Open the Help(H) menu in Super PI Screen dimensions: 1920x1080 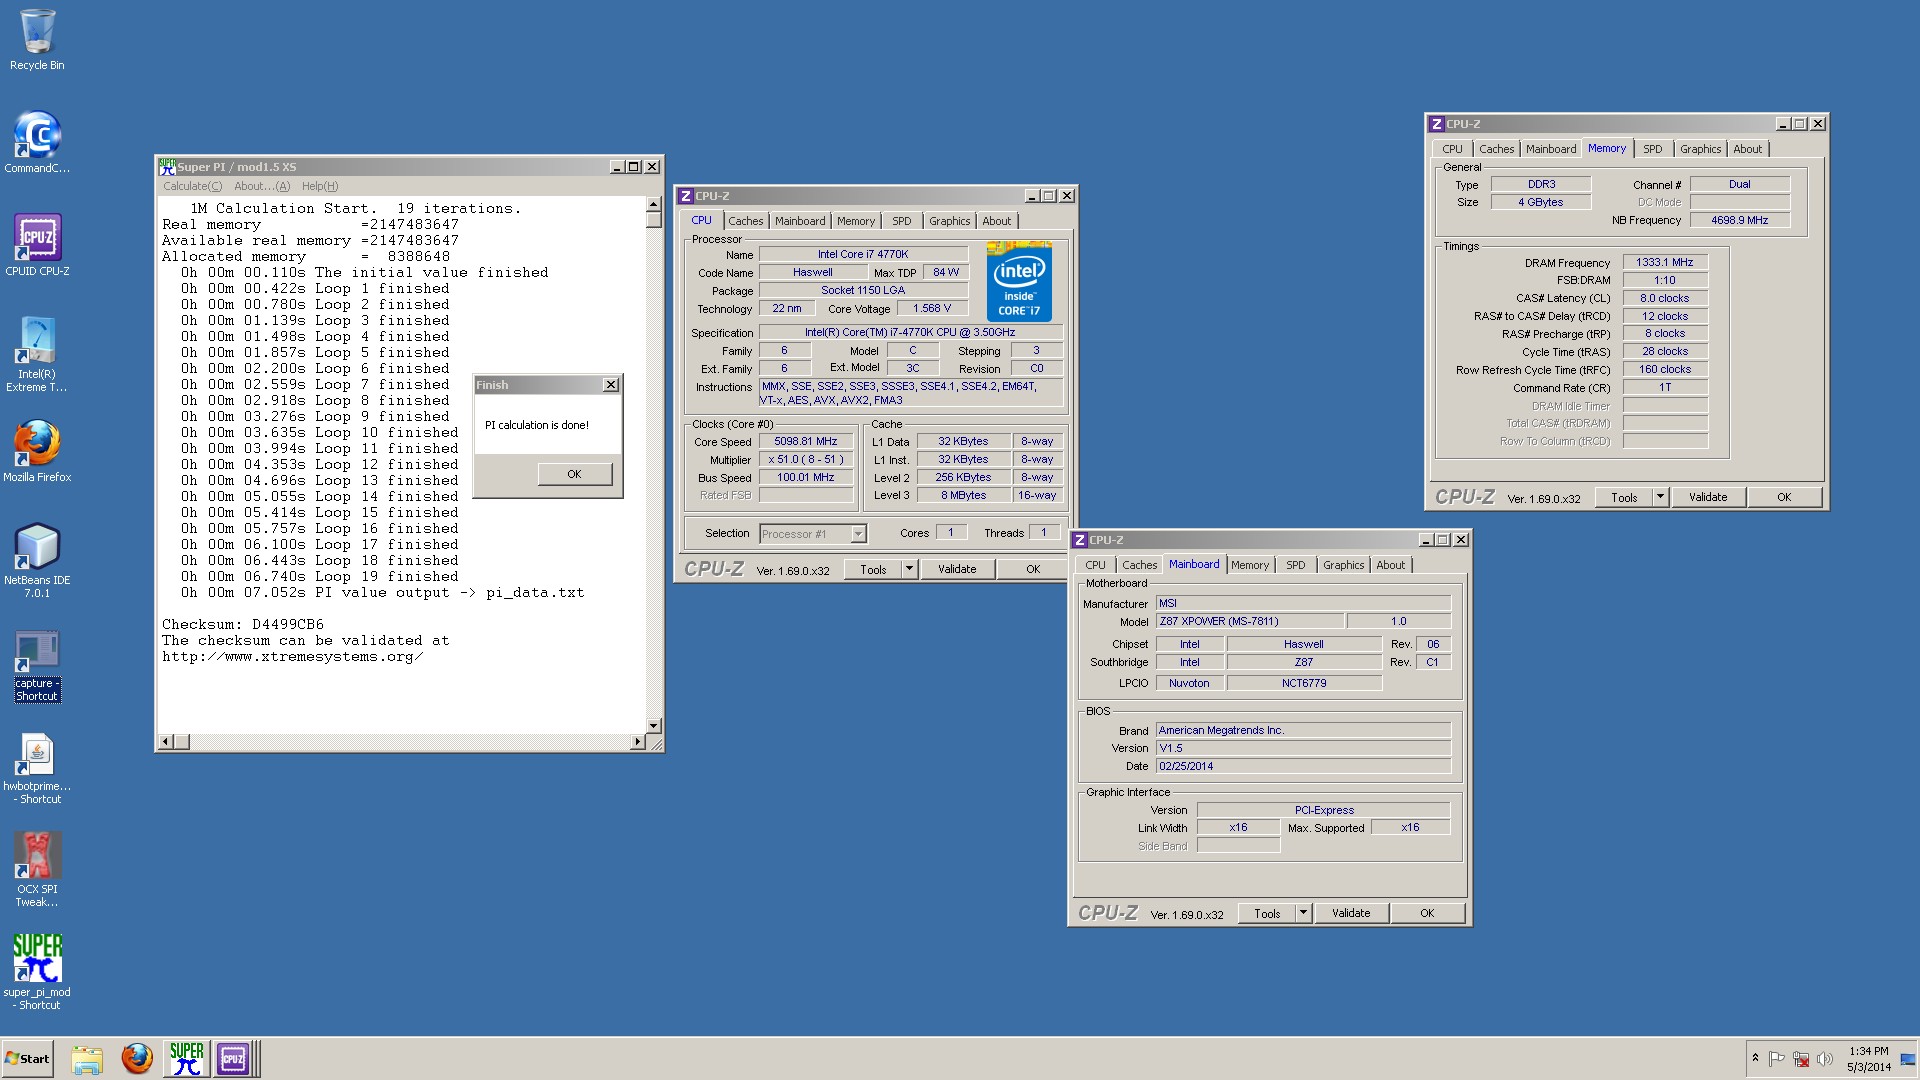point(320,186)
